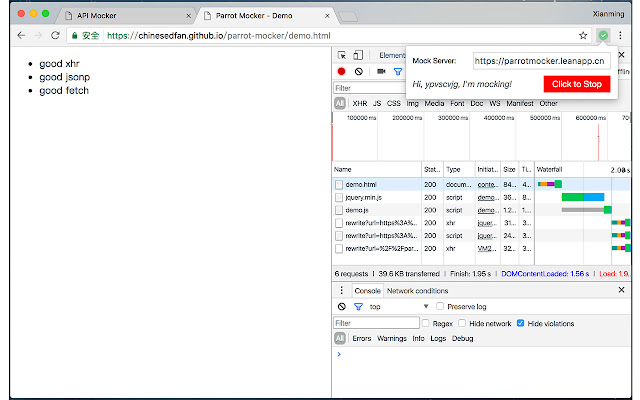Click the green lock security icon

(74, 36)
